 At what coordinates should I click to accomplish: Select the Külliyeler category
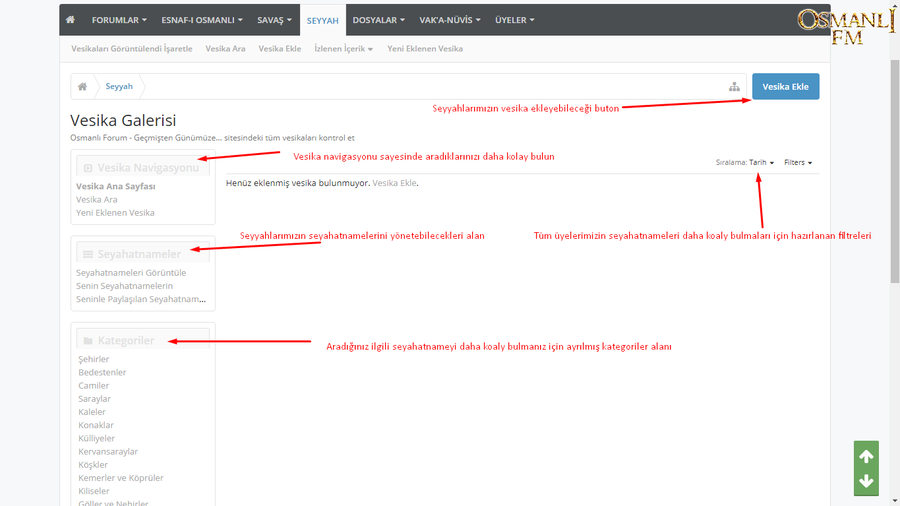coord(96,438)
